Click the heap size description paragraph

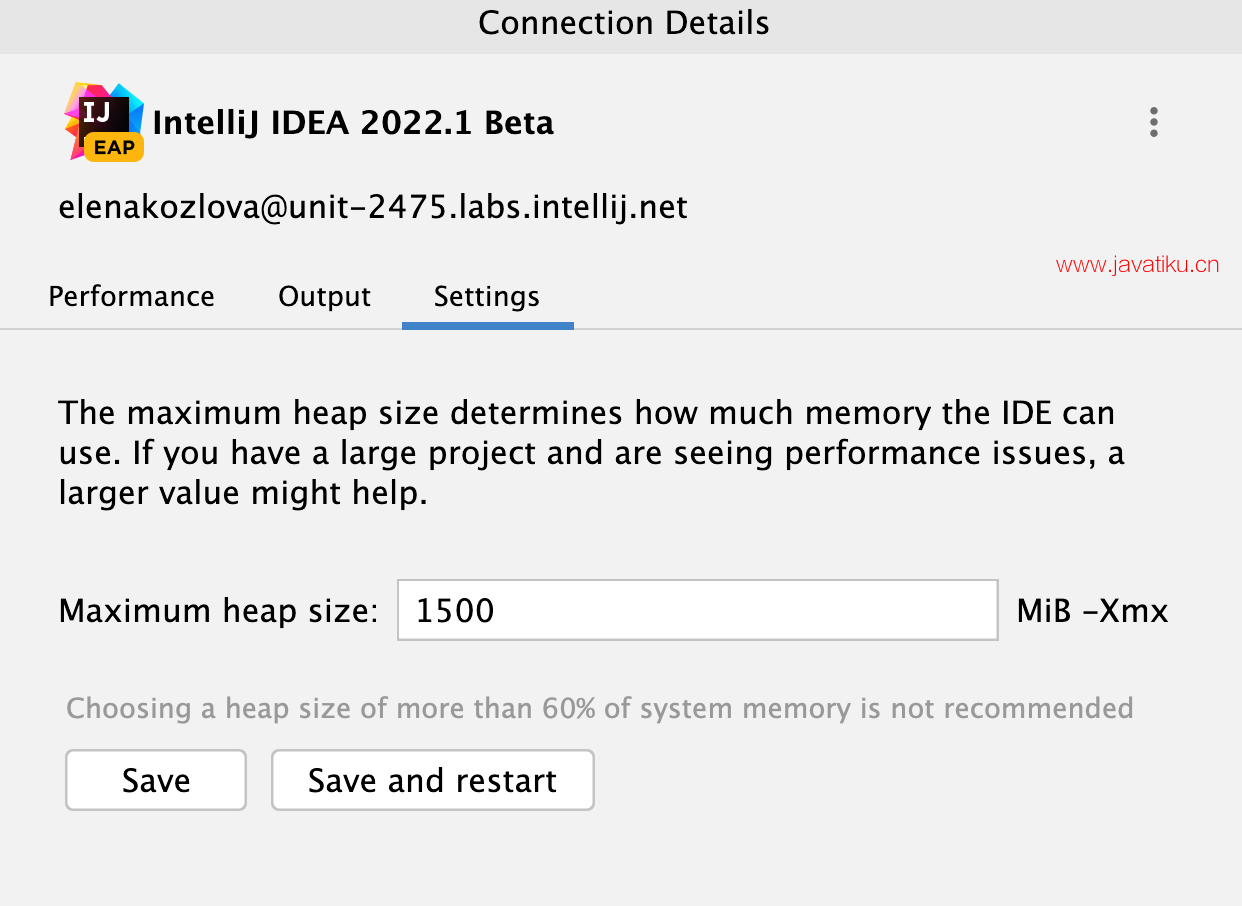pyautogui.click(x=591, y=453)
